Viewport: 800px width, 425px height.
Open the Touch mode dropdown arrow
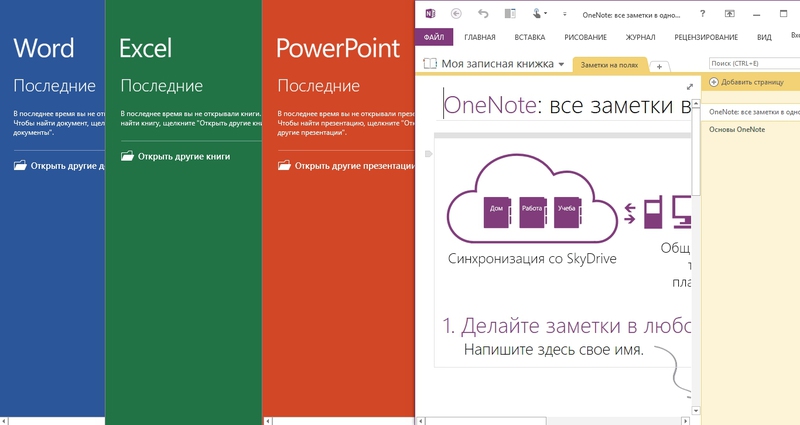545,14
